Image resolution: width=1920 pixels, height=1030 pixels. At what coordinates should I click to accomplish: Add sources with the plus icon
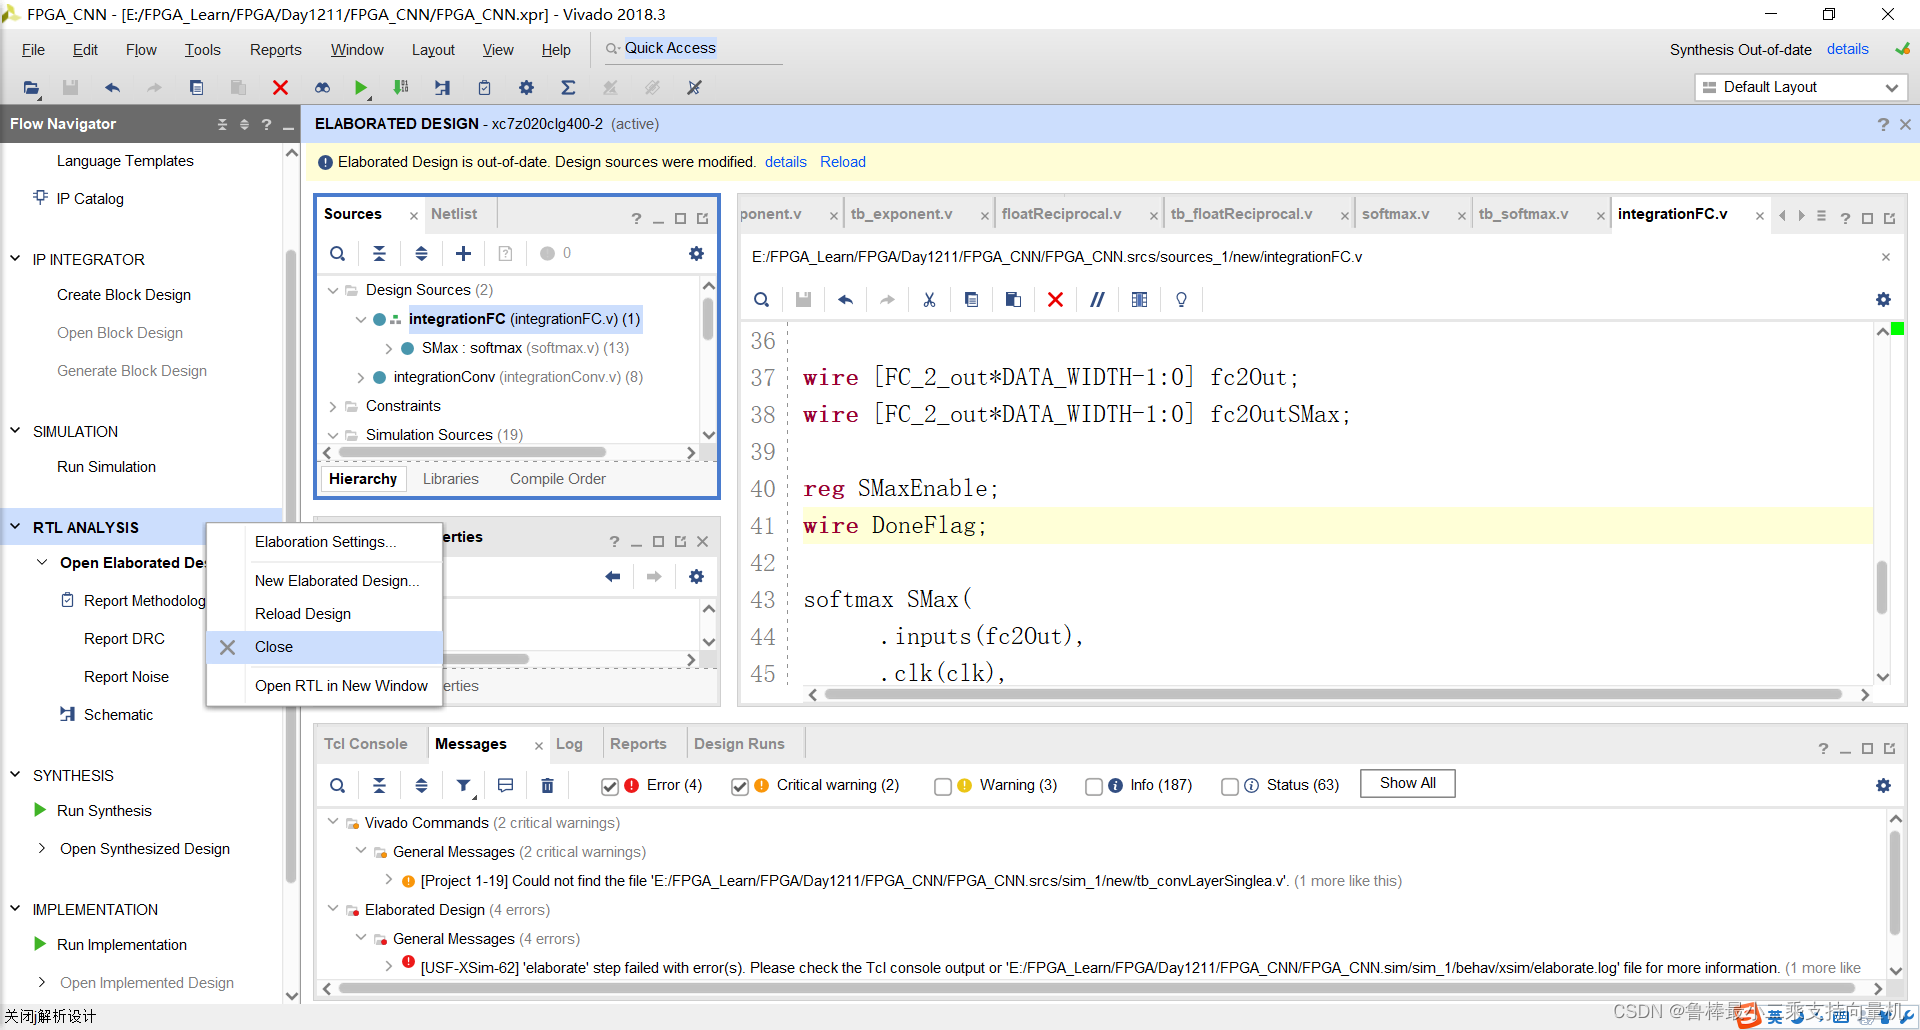click(x=463, y=254)
